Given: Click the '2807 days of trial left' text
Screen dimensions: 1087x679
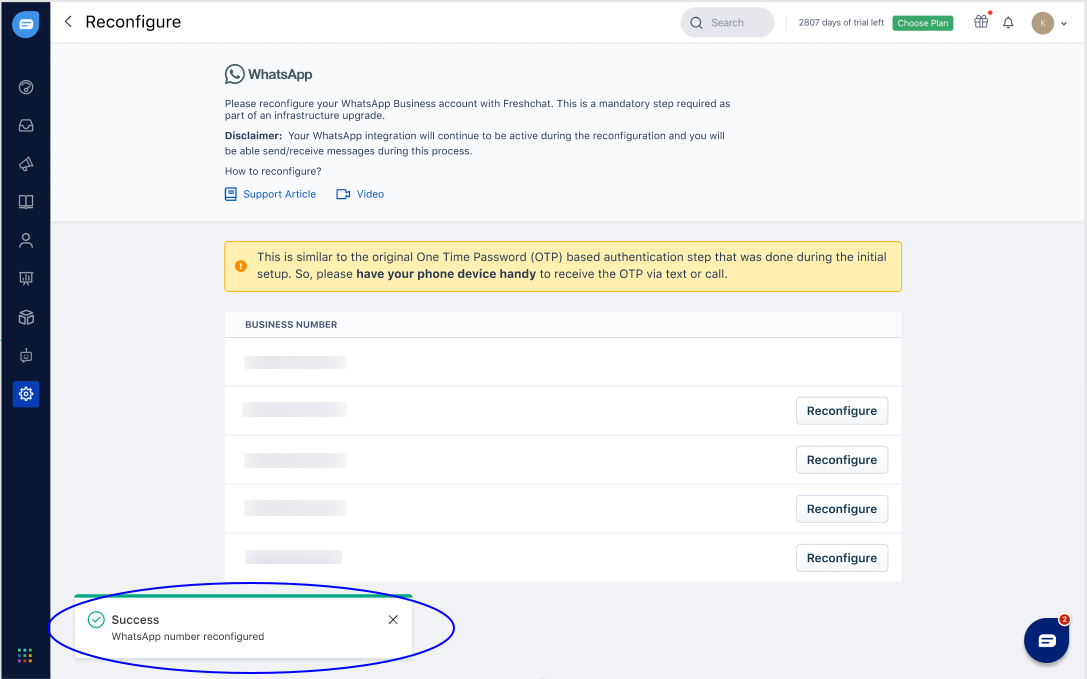Looking at the screenshot, I should click(841, 23).
